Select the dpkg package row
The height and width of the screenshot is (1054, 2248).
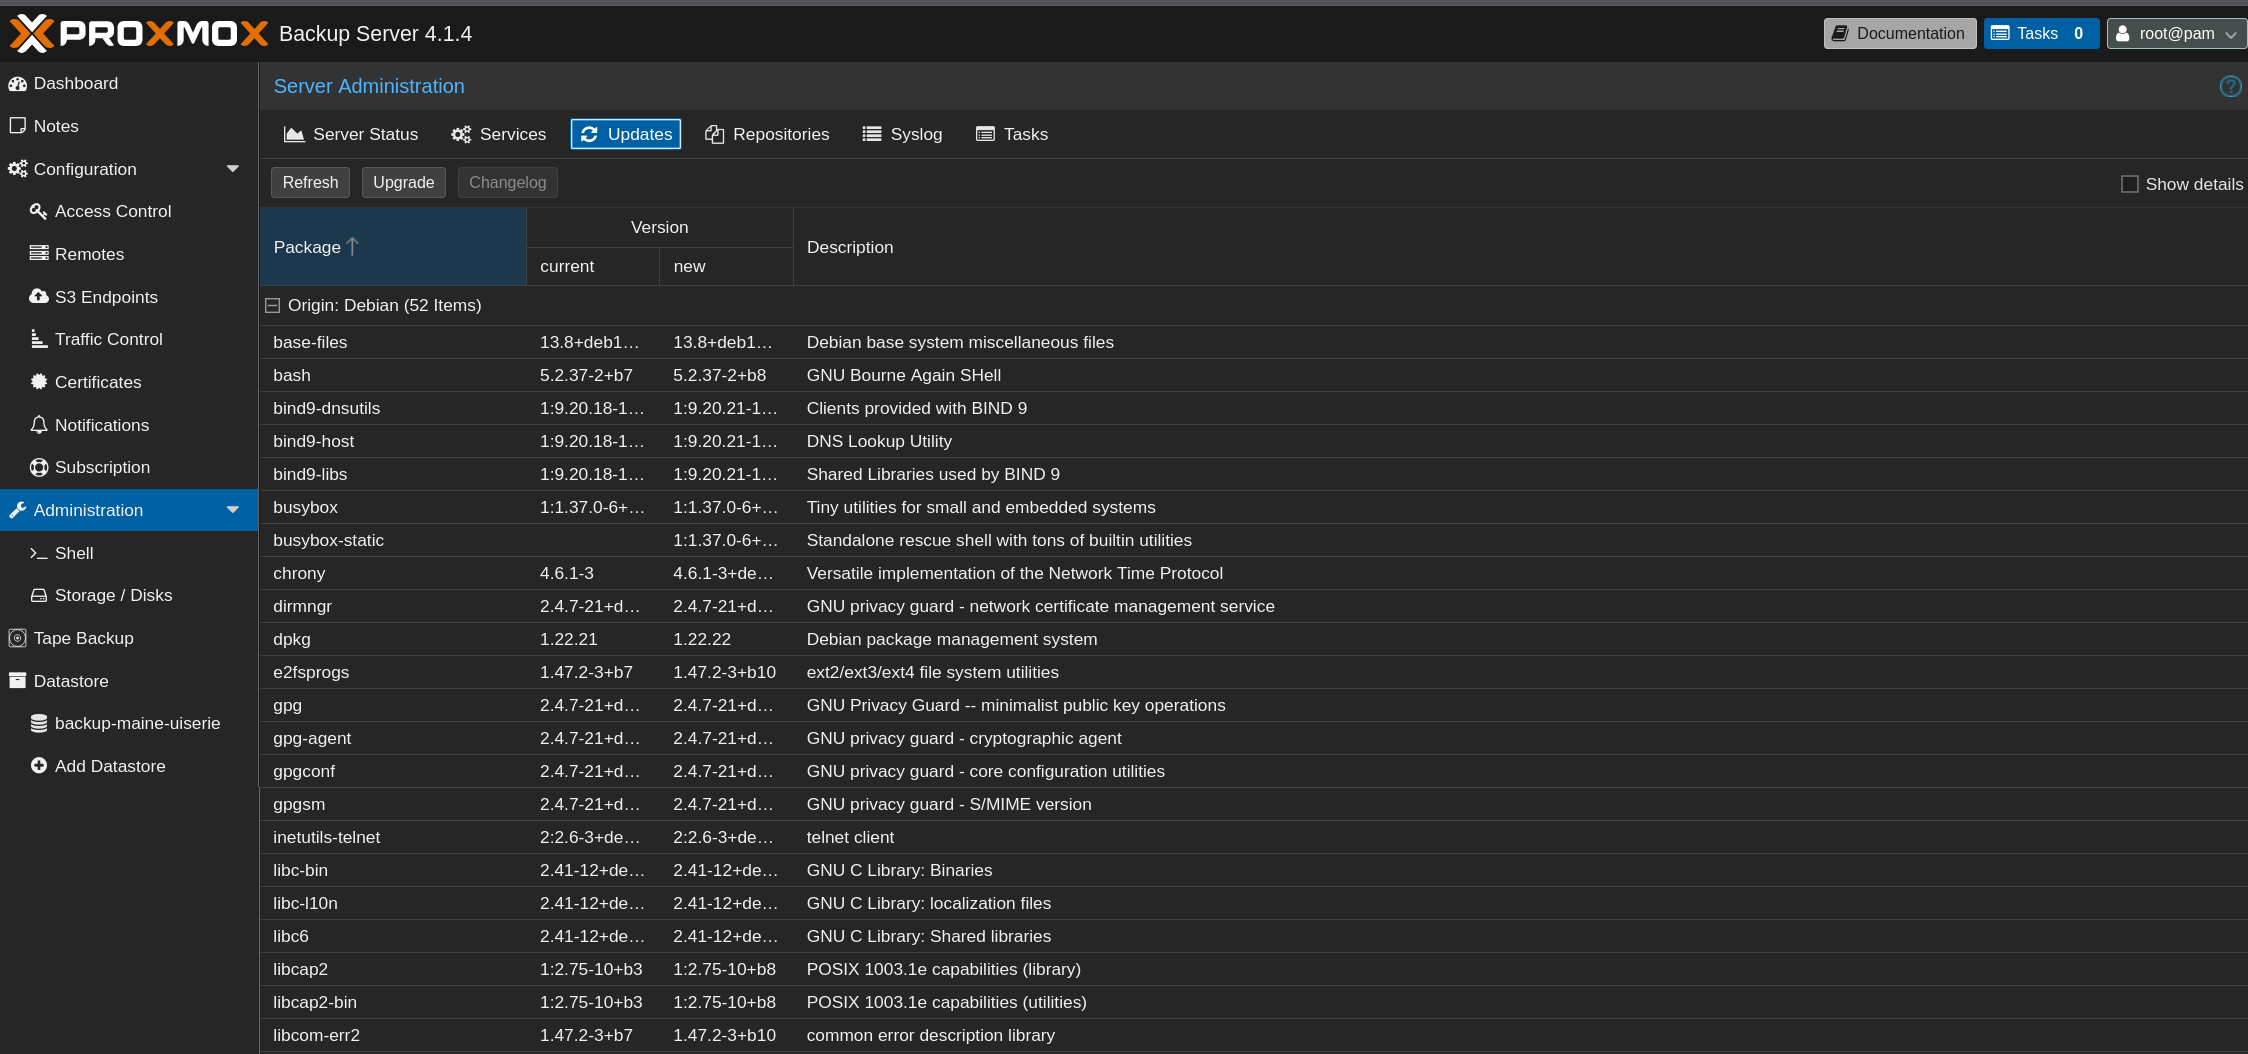[1254, 639]
